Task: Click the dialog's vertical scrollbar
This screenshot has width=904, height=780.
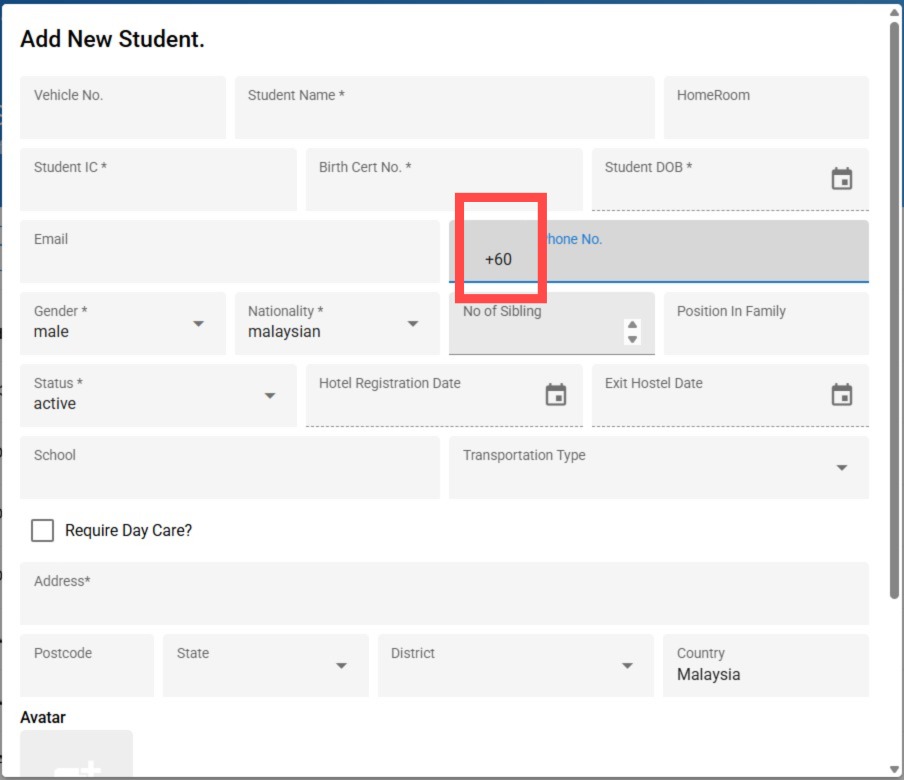Action: (x=894, y=300)
